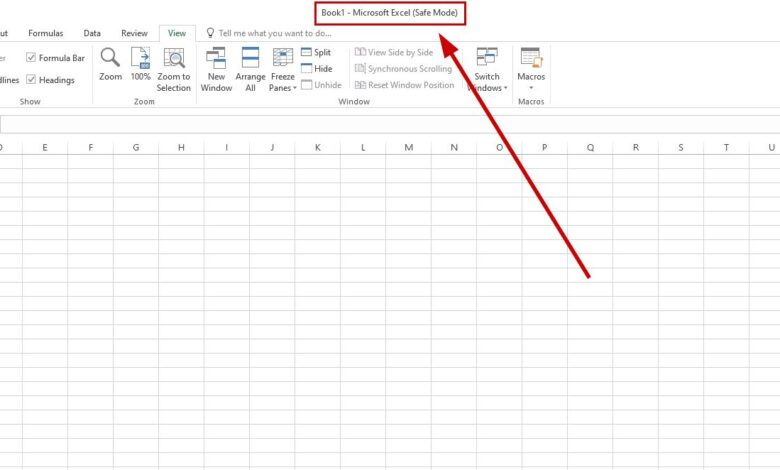Select column K header
780x470 pixels.
pyautogui.click(x=317, y=147)
